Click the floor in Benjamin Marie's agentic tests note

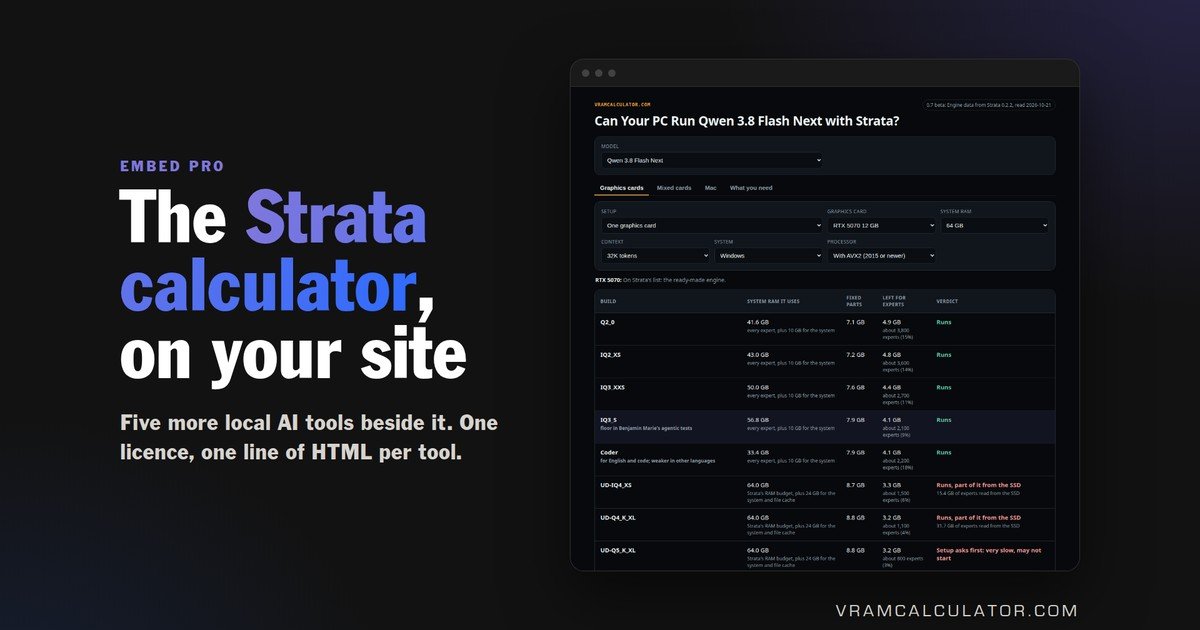tap(646, 428)
